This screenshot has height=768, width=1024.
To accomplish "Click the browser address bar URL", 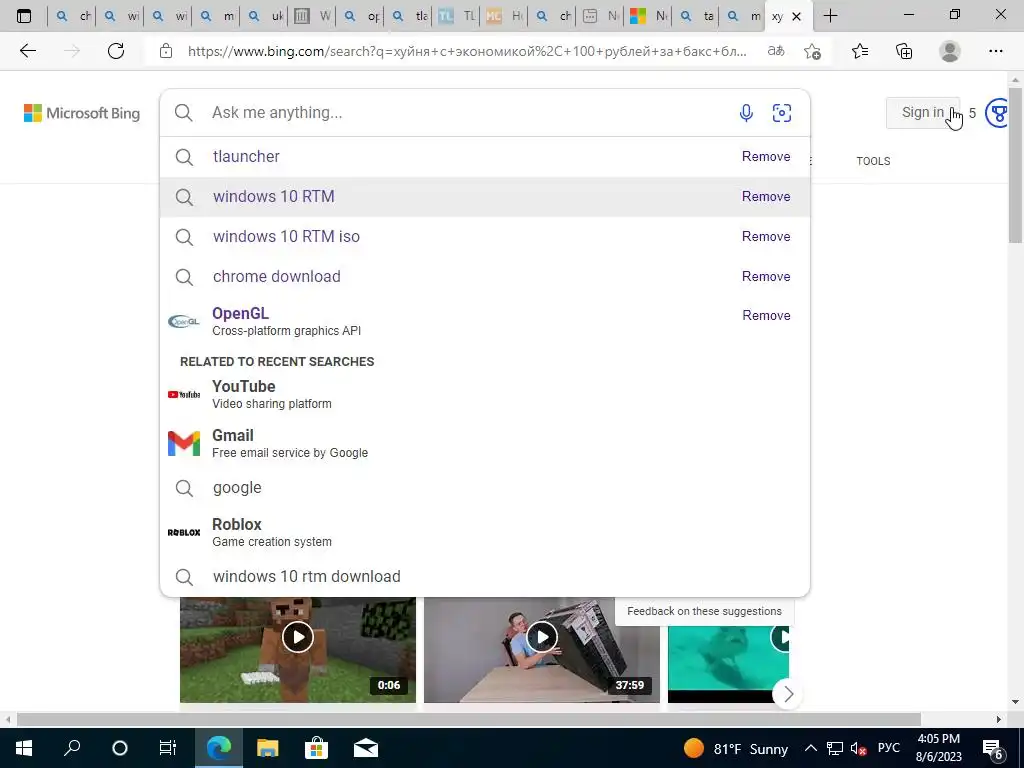I will (x=466, y=51).
